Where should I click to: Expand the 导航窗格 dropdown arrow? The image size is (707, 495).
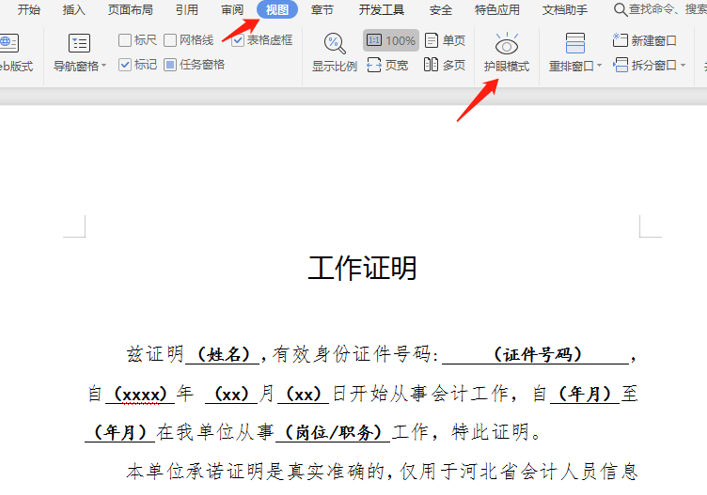[104, 66]
